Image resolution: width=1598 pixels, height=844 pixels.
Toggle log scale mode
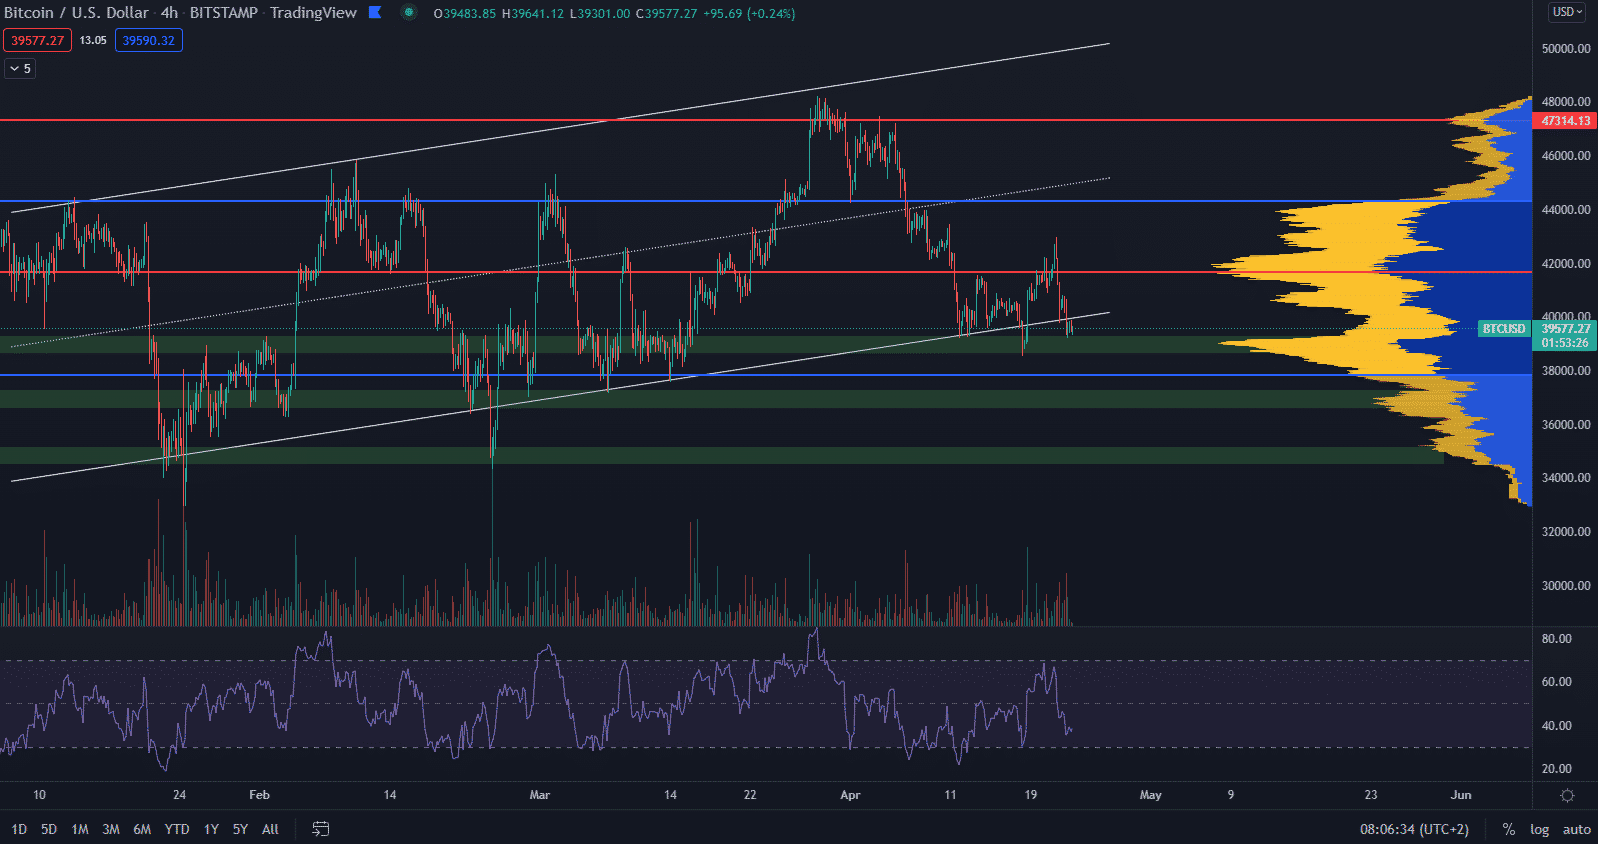[1539, 829]
